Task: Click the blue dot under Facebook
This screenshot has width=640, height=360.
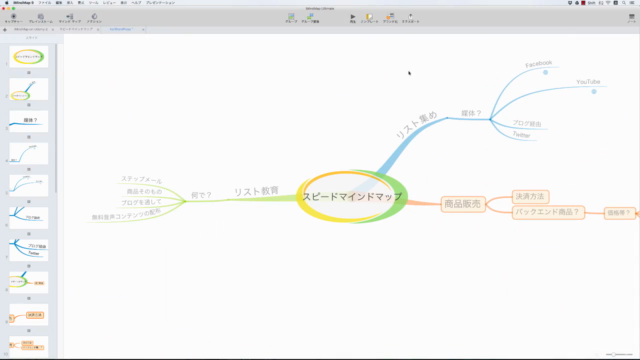Action: (x=545, y=73)
